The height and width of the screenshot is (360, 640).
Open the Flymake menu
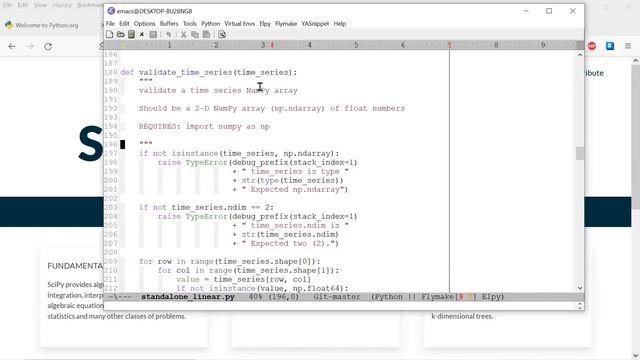[x=286, y=24]
